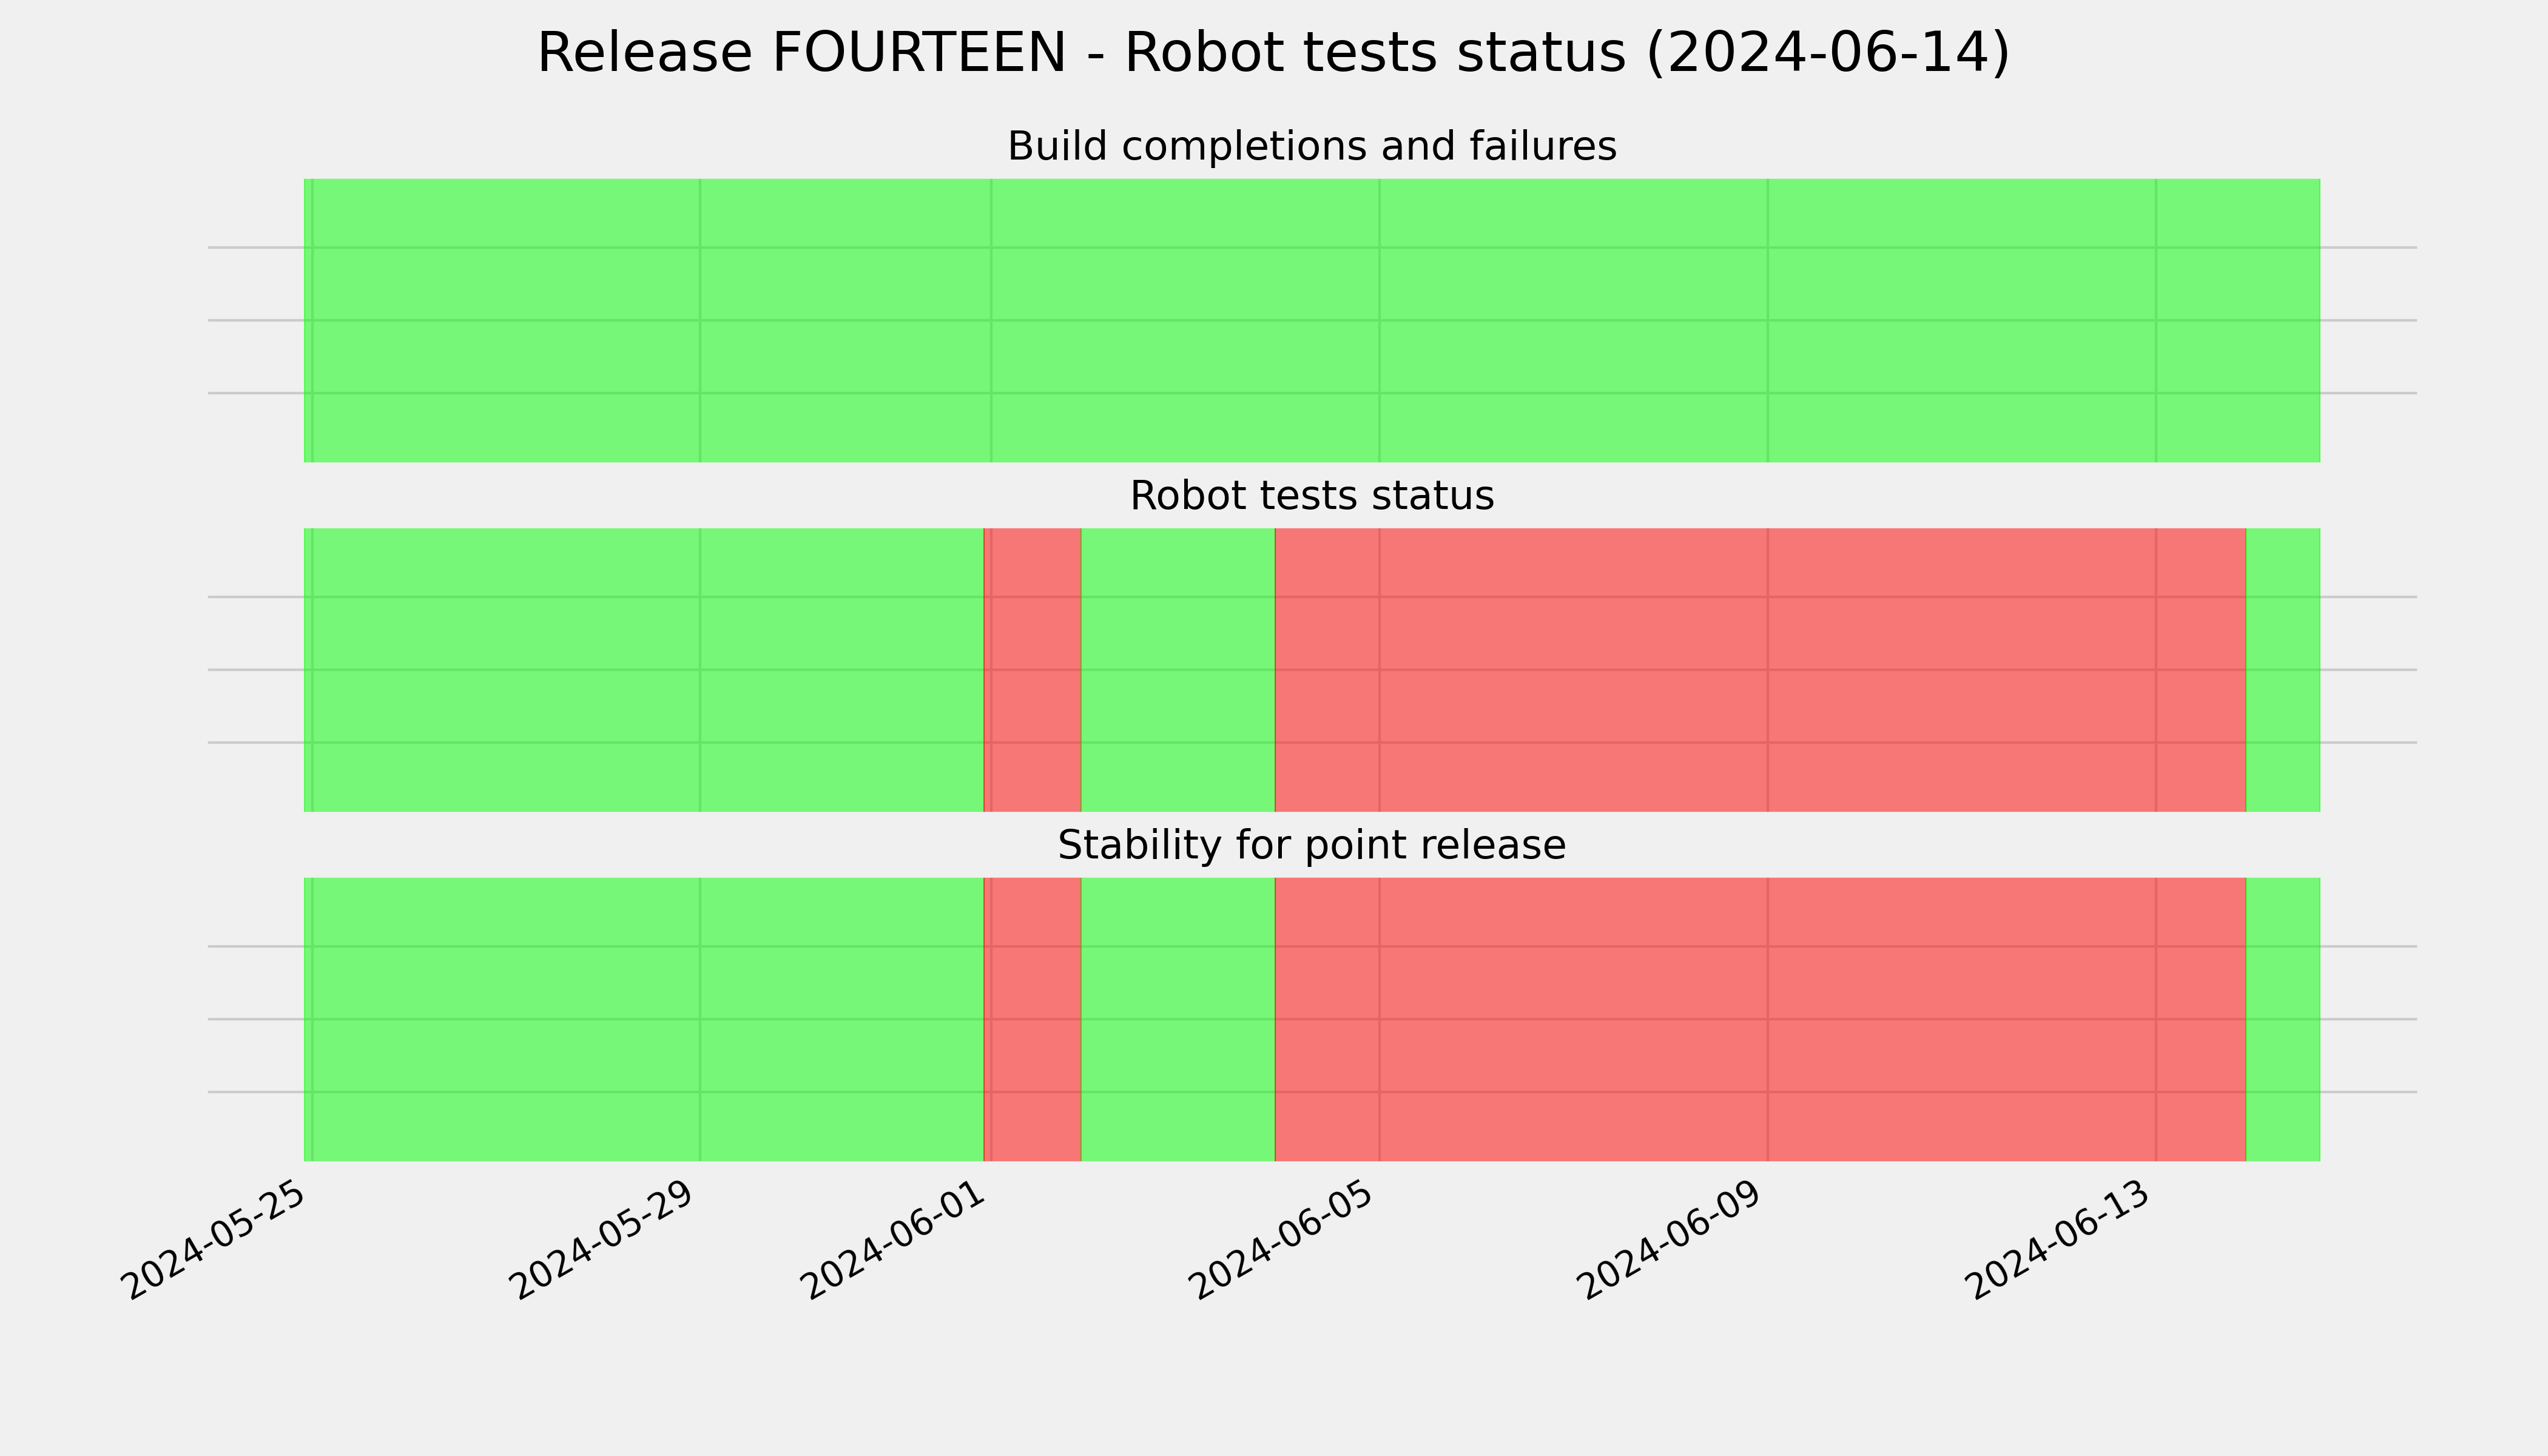Click the green area of Build completions chart

[1312, 320]
